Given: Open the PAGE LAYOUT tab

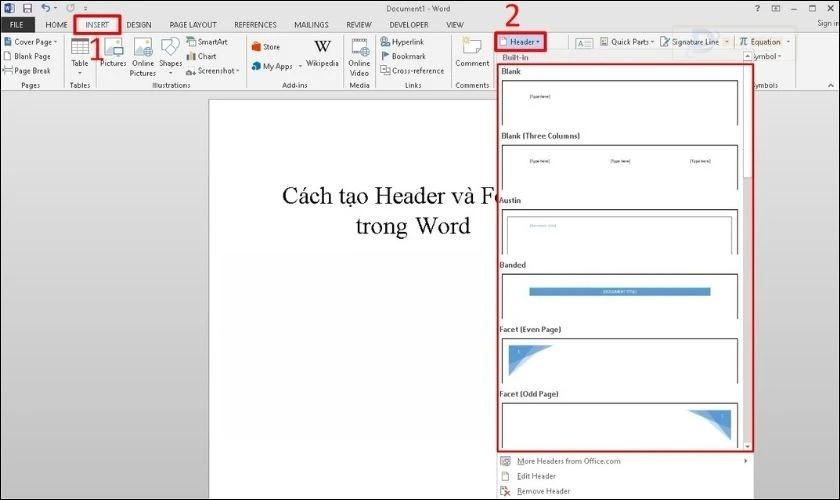Looking at the screenshot, I should [x=193, y=25].
